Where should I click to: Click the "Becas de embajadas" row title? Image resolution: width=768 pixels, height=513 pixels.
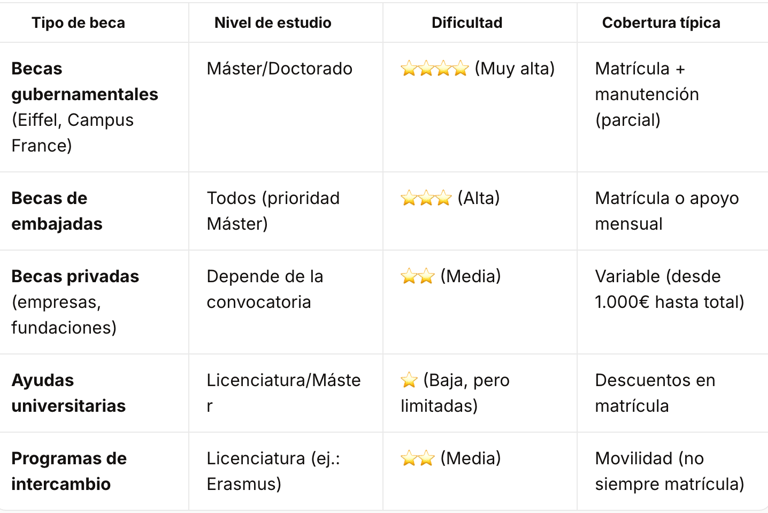pyautogui.click(x=57, y=211)
